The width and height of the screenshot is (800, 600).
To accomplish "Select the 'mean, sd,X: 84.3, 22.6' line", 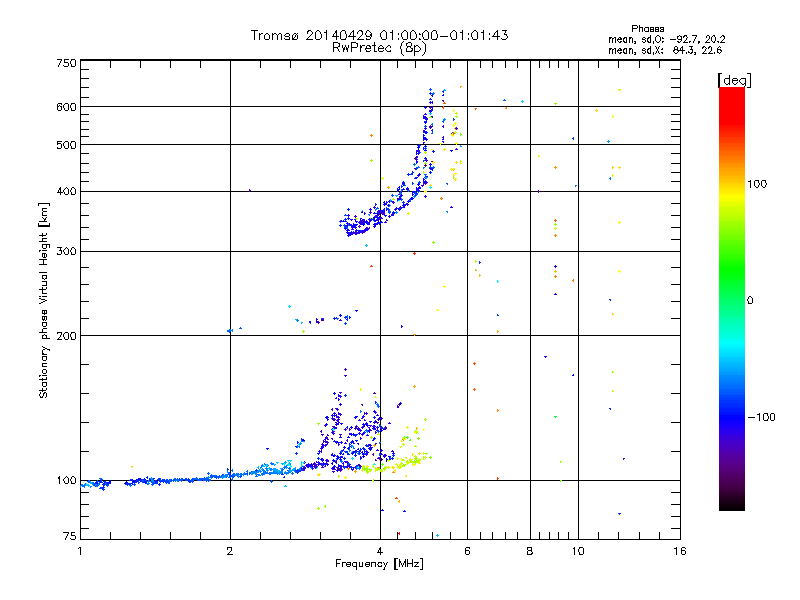I will (x=665, y=50).
